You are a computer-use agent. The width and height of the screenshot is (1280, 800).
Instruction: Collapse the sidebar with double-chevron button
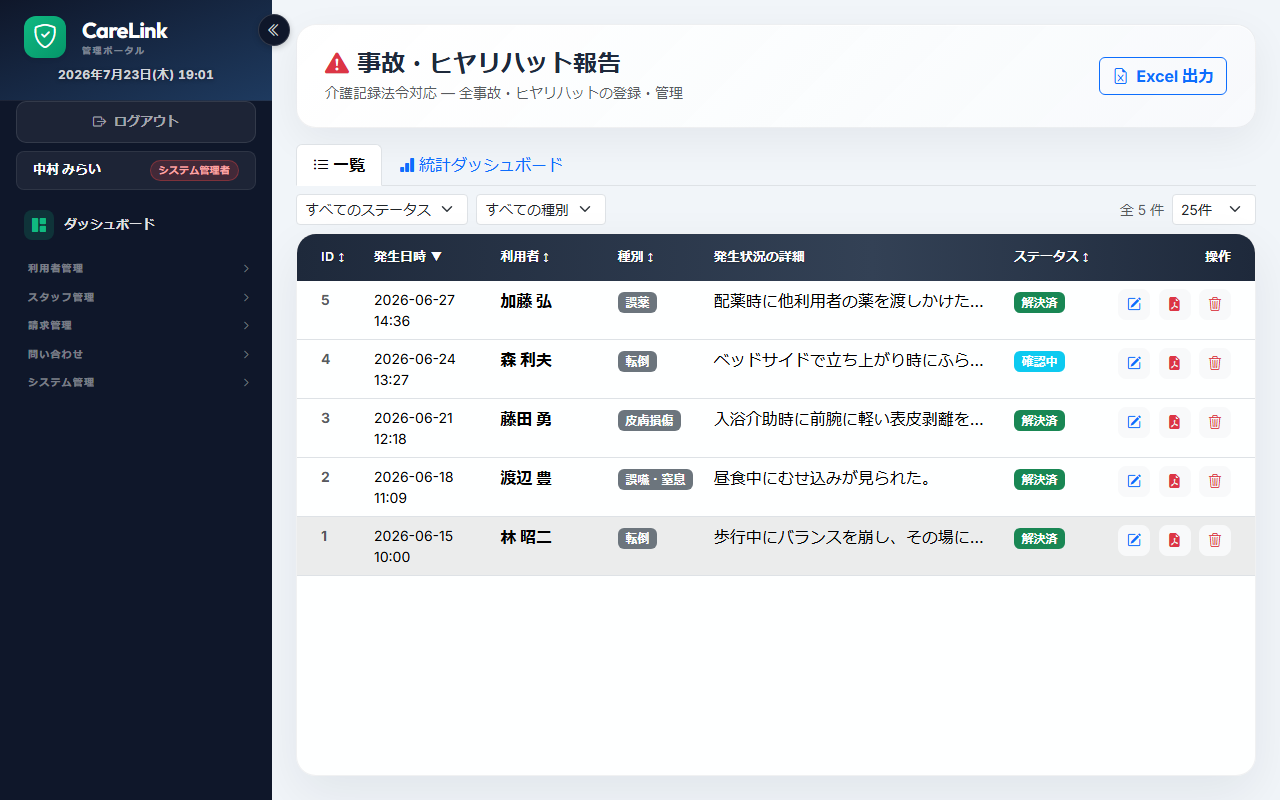[x=274, y=30]
